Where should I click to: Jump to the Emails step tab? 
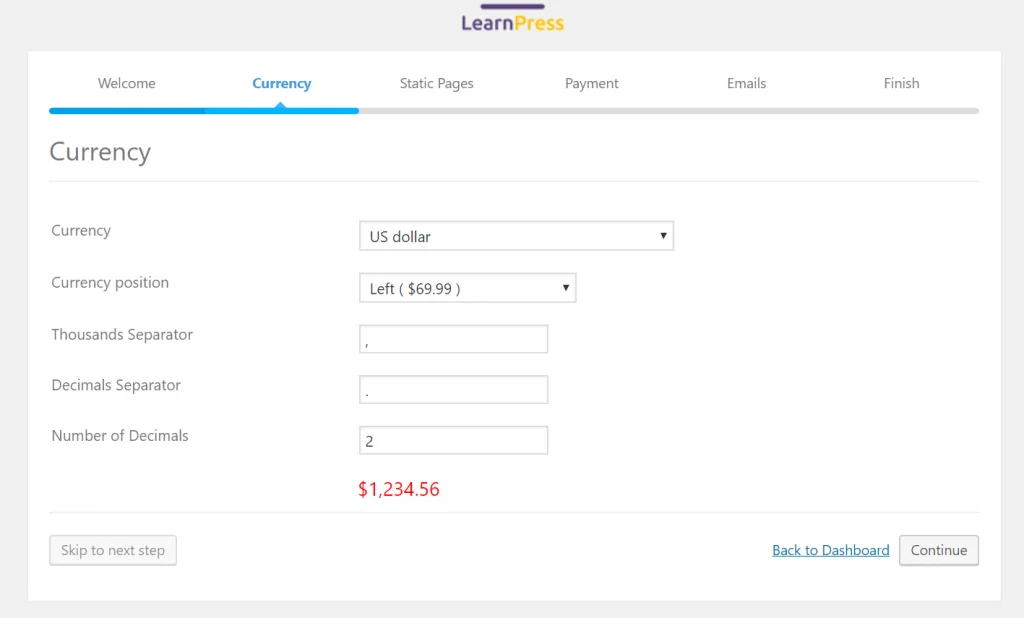pos(746,83)
